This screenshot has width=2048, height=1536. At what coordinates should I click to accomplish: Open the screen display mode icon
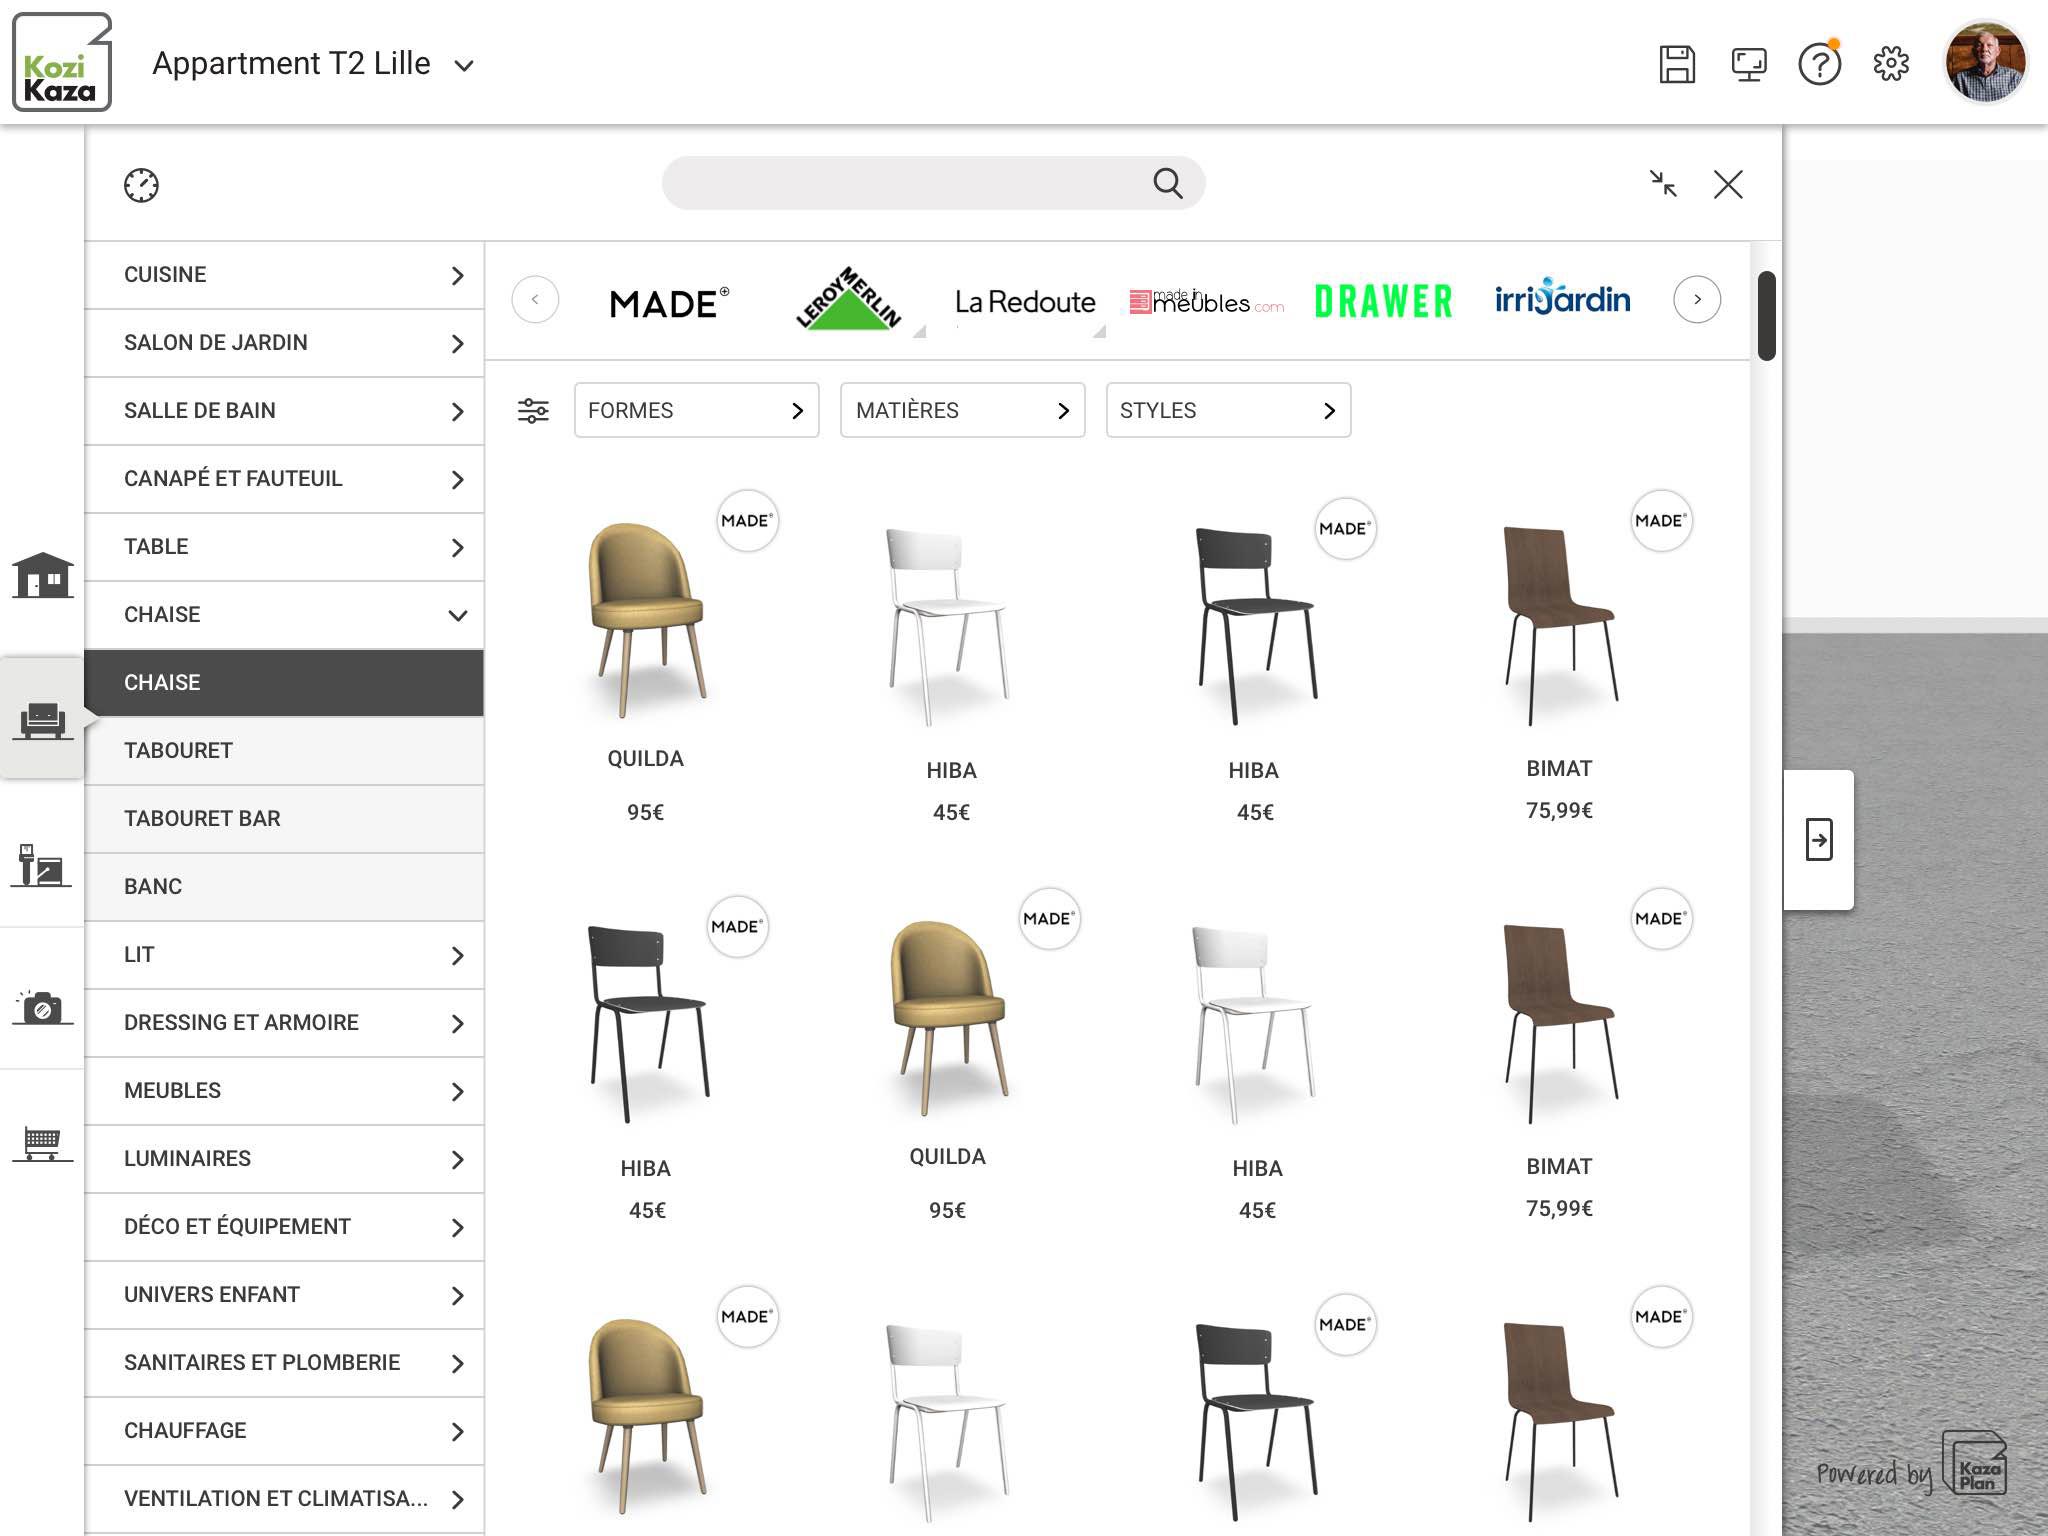pos(1749,65)
